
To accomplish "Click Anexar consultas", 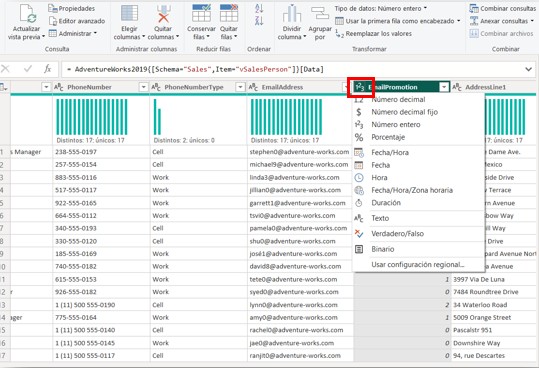I will 502,21.
